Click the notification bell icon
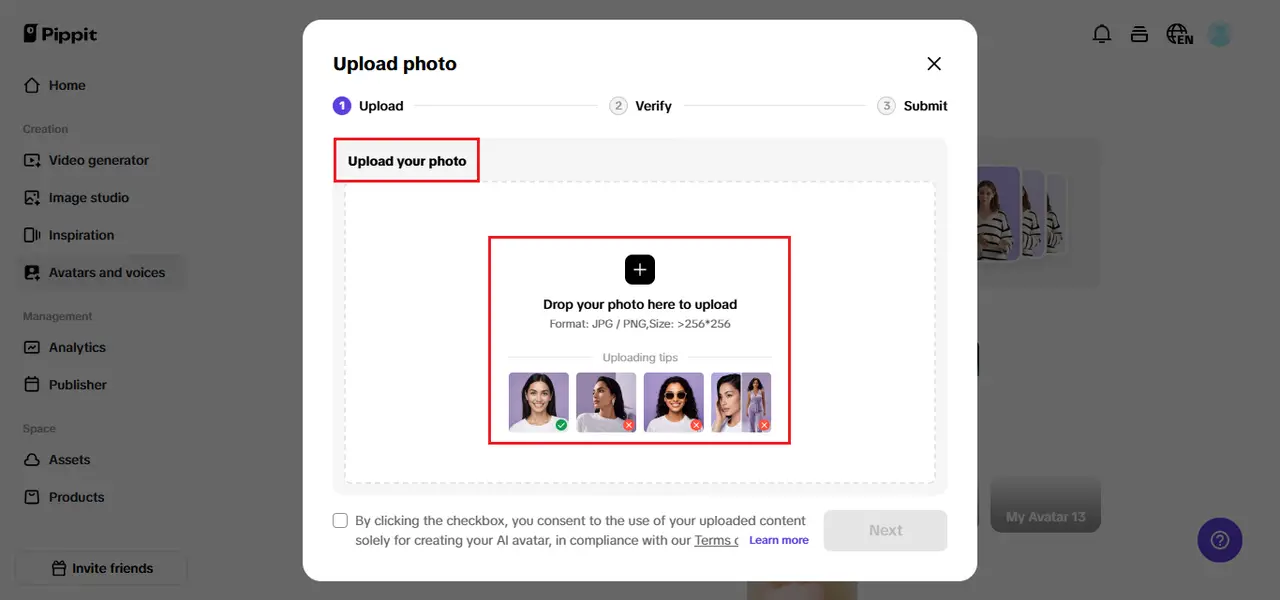Screen dimensions: 1280x600 tap(1102, 34)
